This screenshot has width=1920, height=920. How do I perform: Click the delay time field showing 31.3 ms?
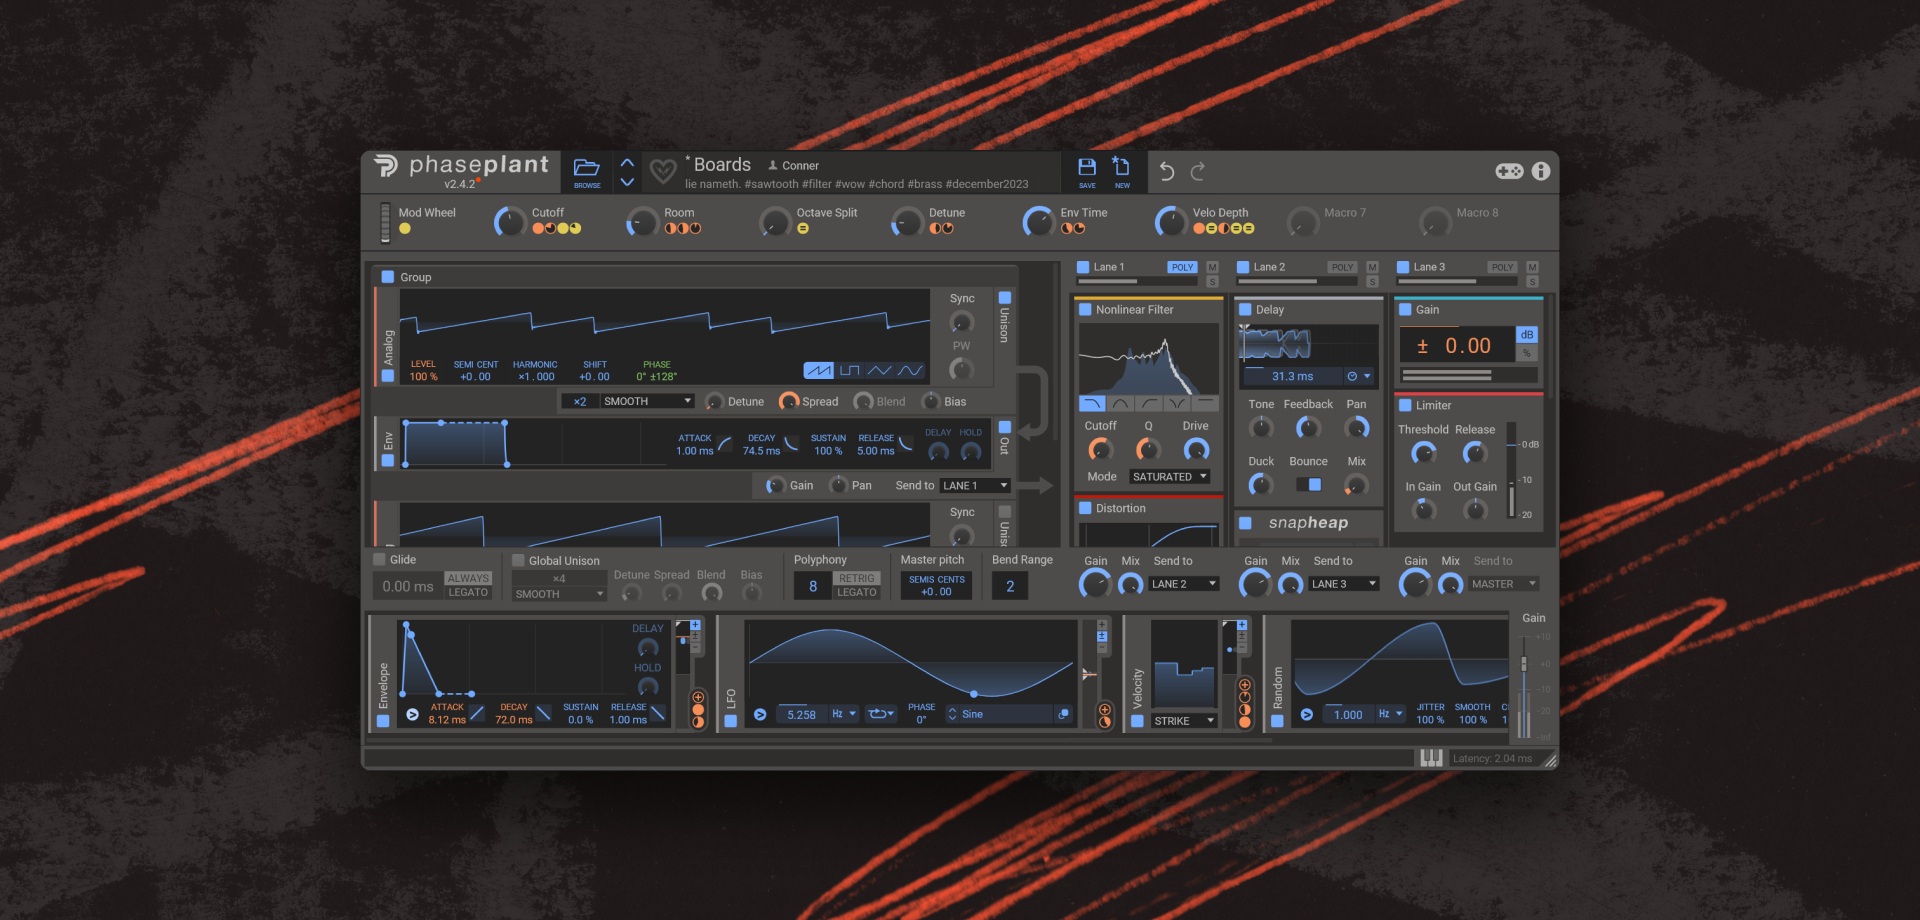1292,376
